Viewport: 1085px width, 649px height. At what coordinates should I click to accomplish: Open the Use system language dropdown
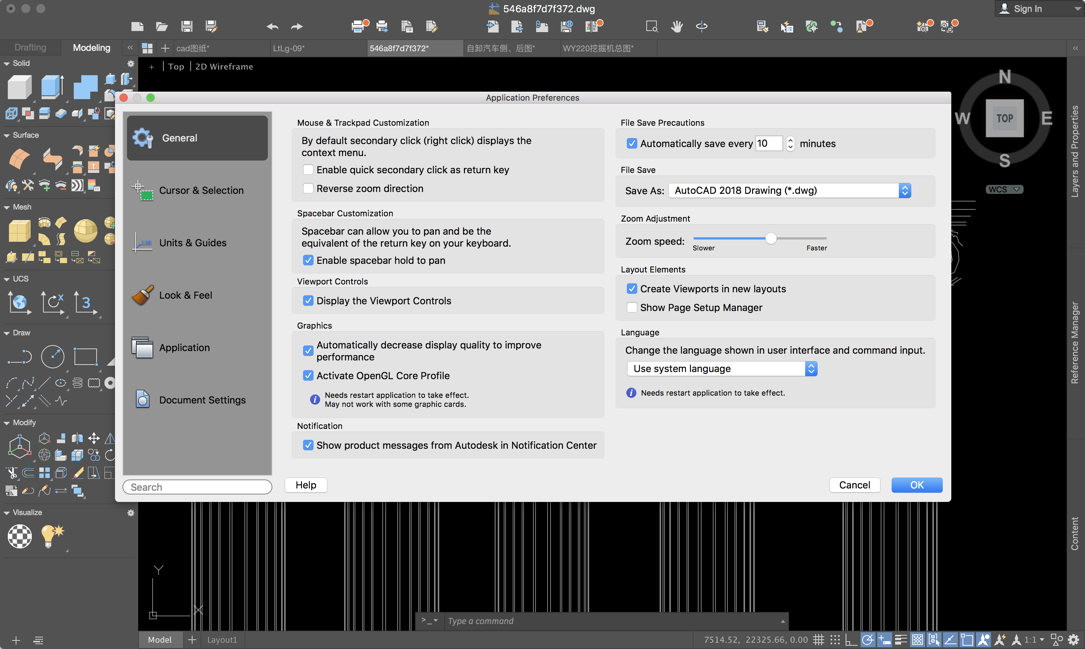click(x=811, y=368)
